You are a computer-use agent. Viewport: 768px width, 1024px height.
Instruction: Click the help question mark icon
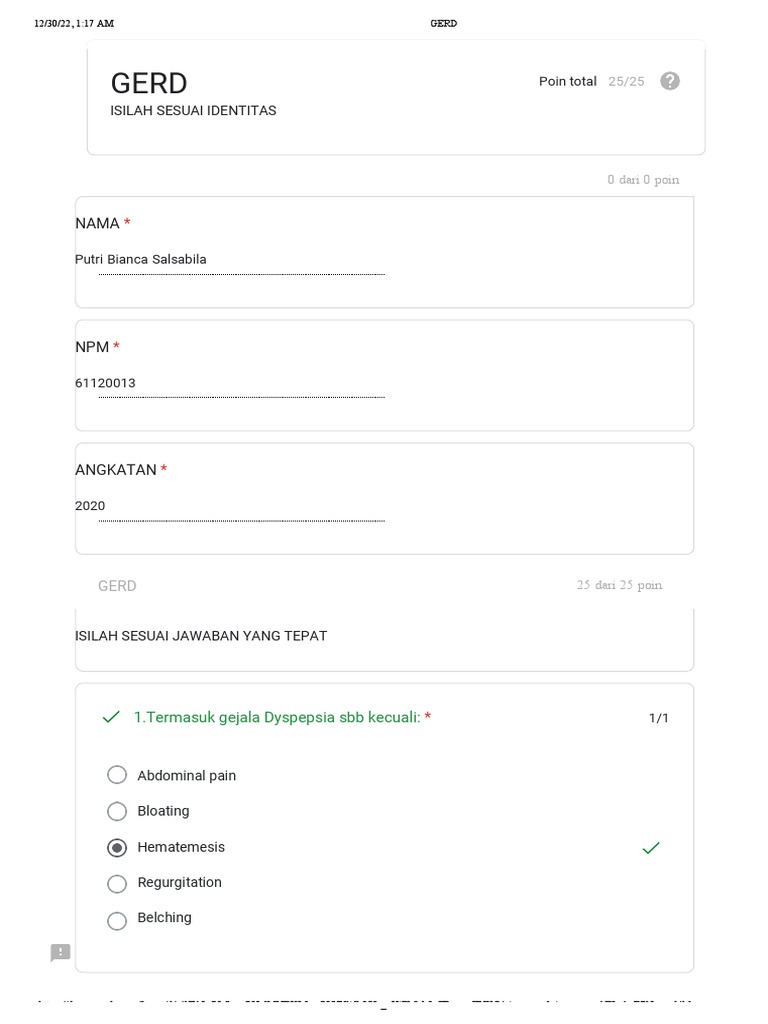tap(670, 81)
